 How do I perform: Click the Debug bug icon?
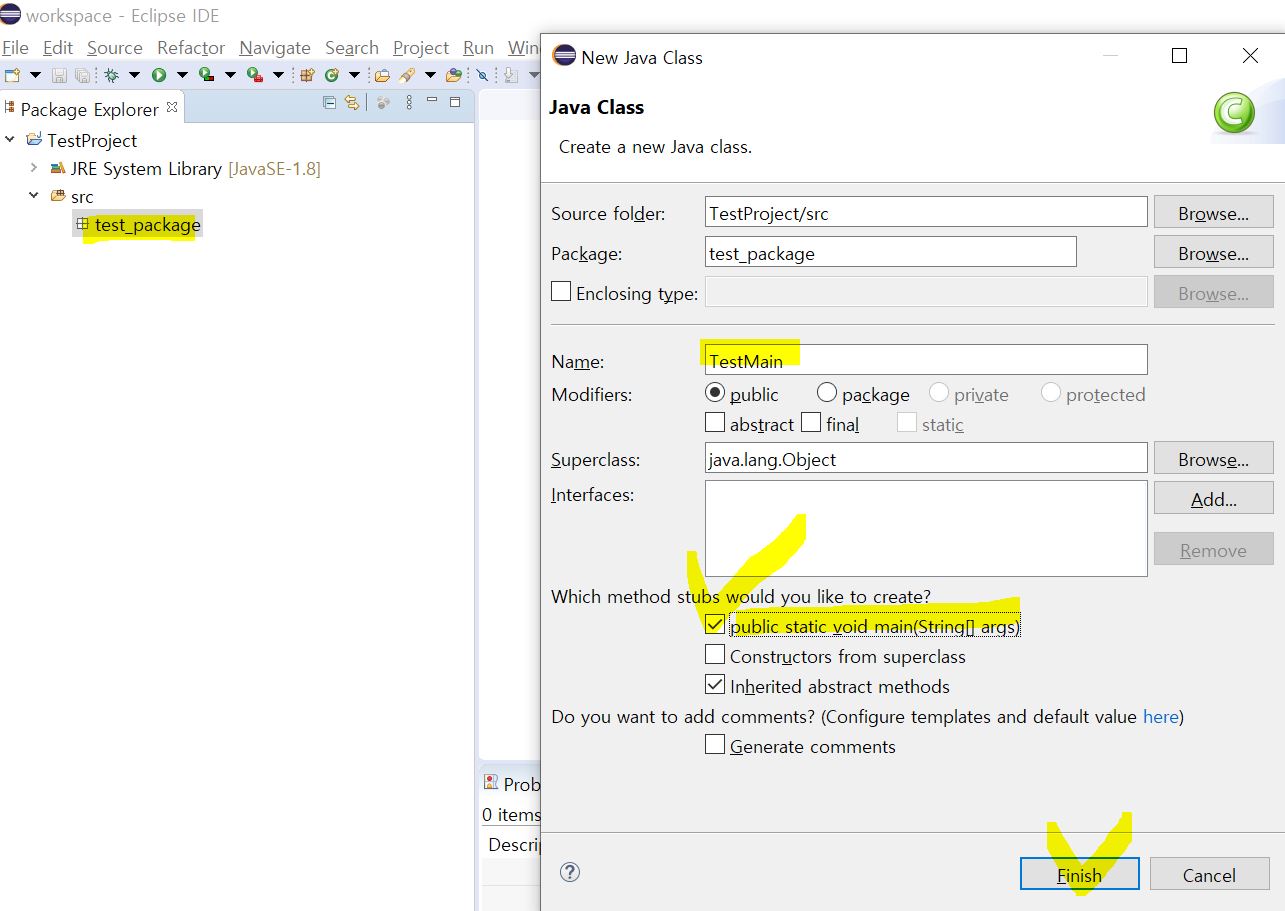pos(111,75)
